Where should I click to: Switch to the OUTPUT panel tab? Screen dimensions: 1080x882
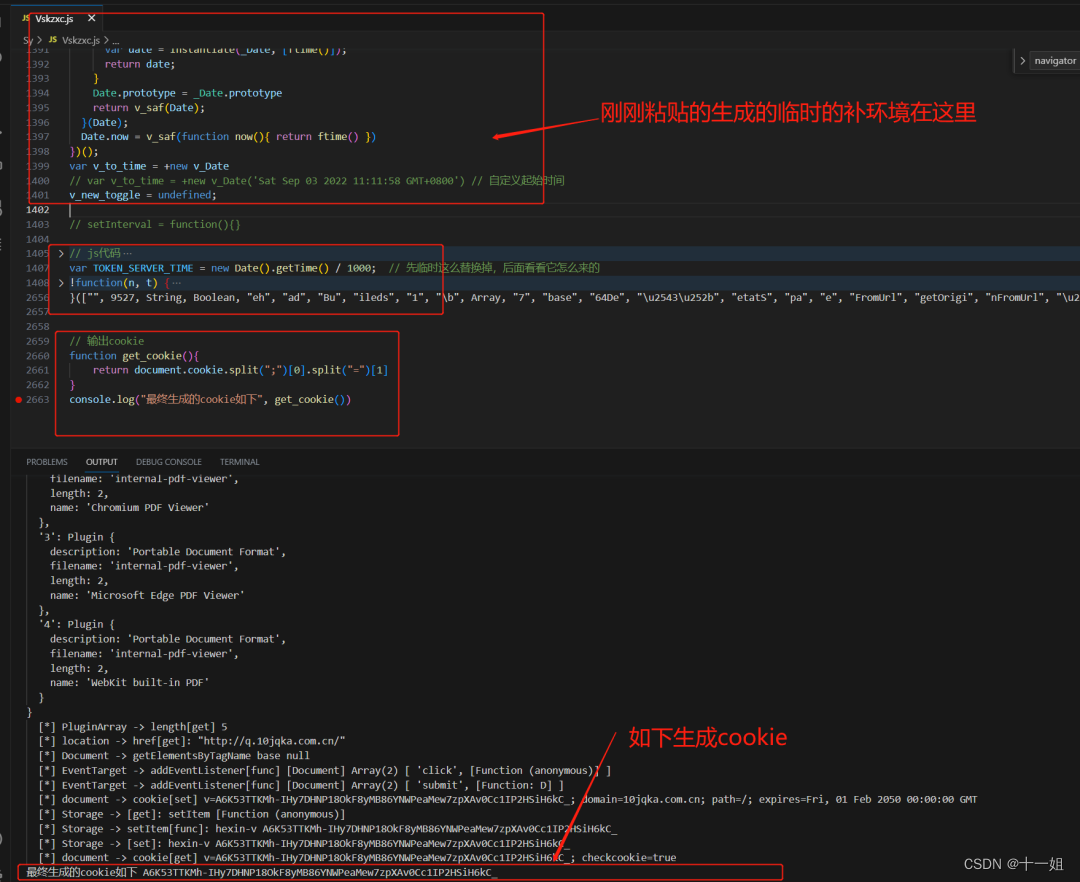pos(101,462)
